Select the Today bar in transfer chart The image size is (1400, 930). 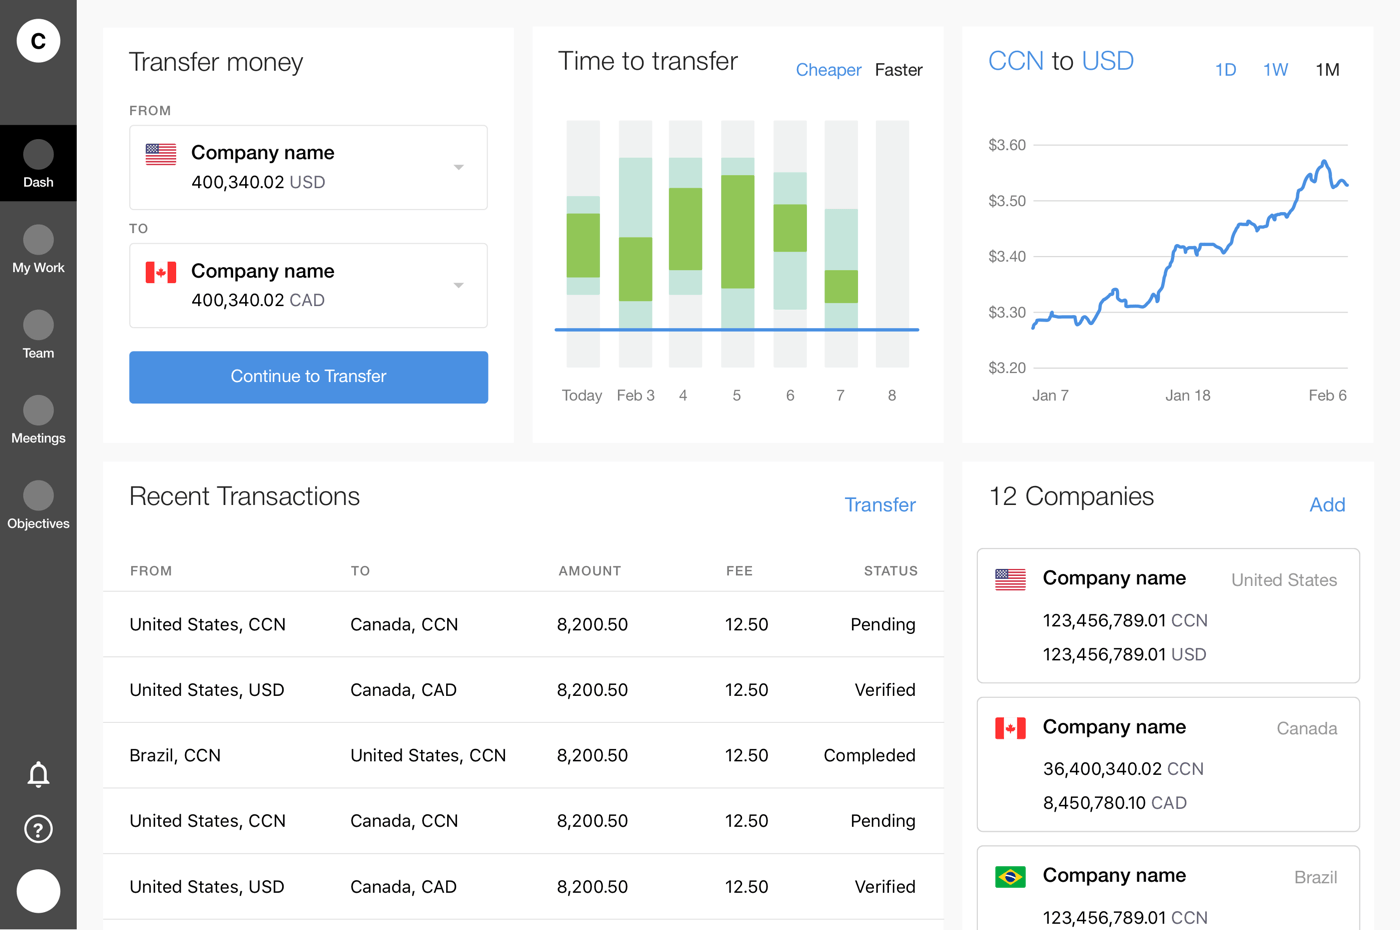coord(583,244)
